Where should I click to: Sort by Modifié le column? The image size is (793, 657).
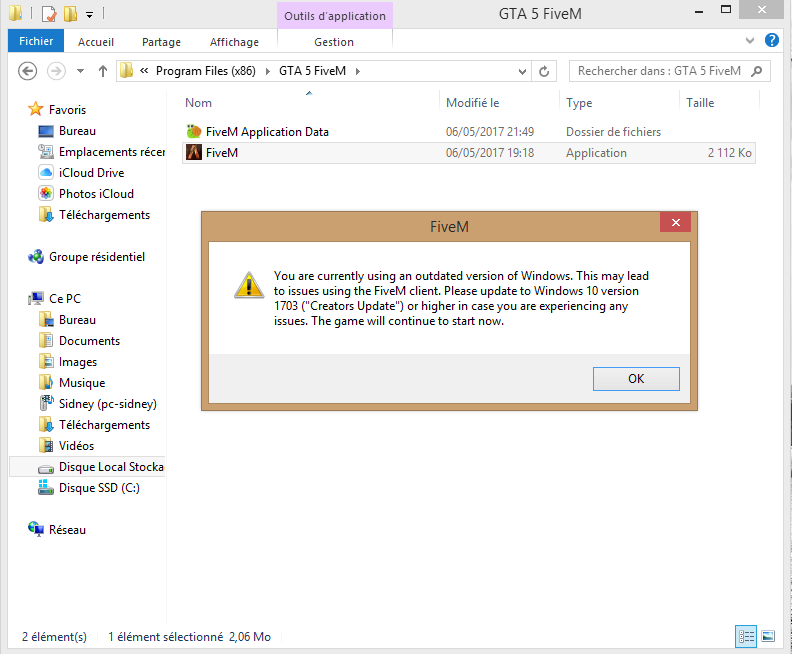coord(472,103)
